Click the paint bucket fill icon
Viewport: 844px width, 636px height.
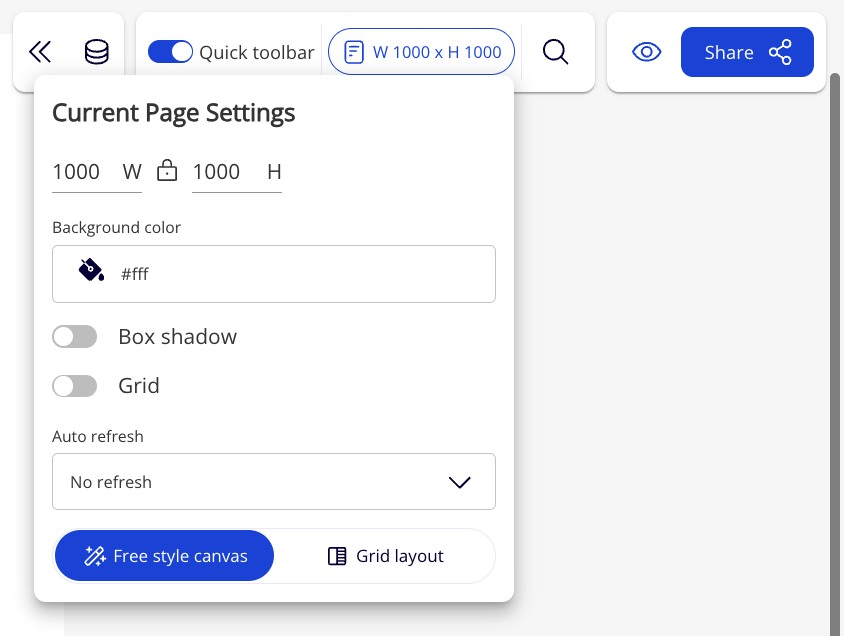pos(91,271)
